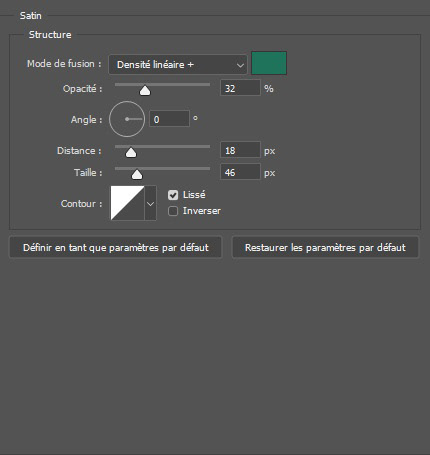Click the Distance slider handle
Viewport: 430px width, 455px height.
[x=131, y=152]
